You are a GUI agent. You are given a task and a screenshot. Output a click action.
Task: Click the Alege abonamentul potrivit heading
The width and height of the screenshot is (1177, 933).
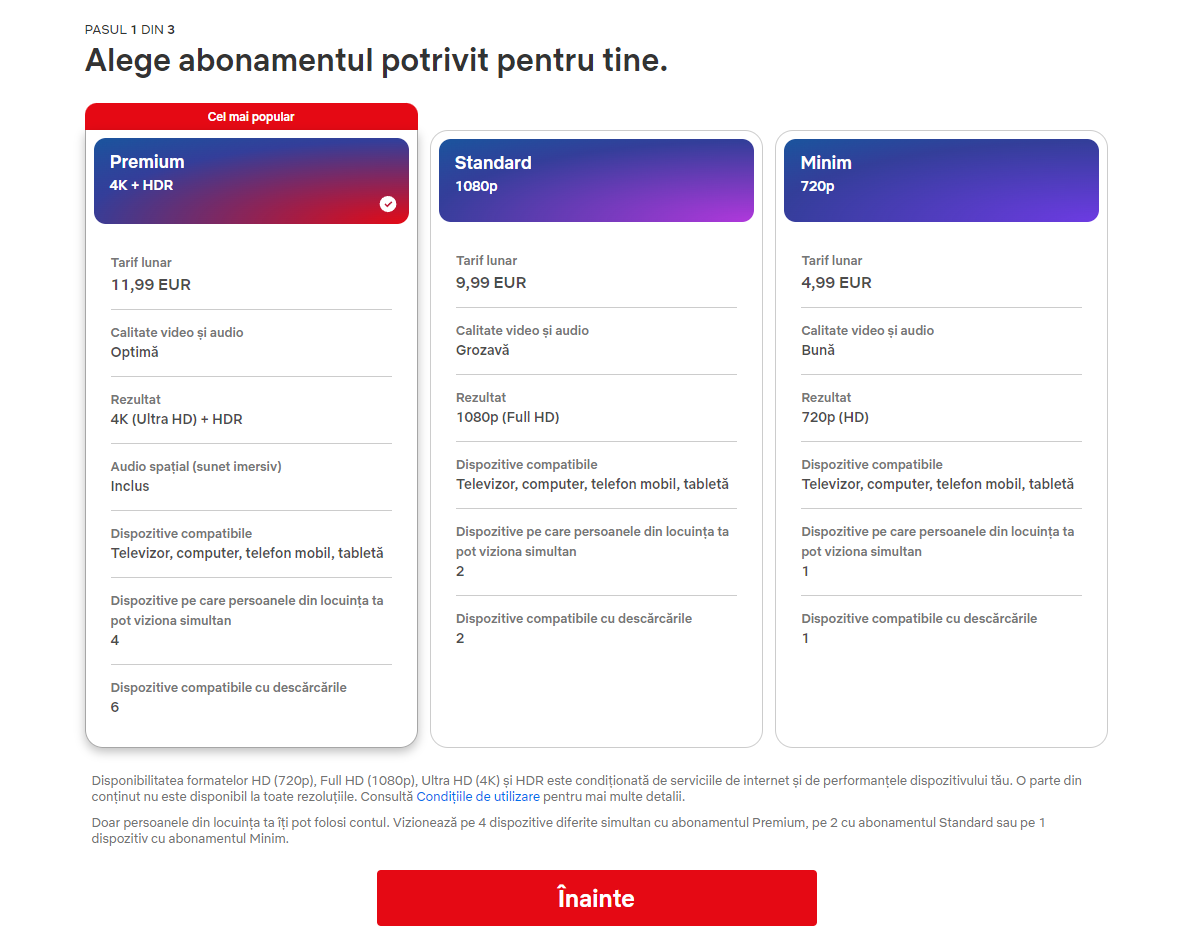click(x=376, y=60)
